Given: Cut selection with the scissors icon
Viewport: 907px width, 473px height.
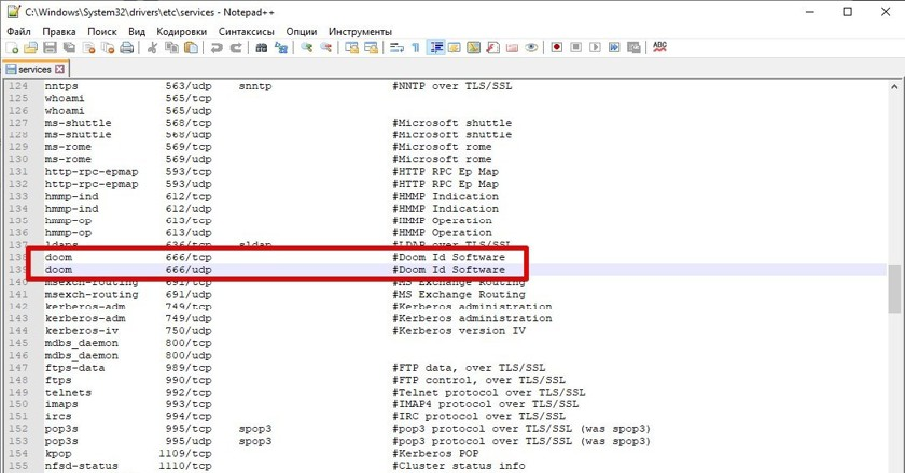Looking at the screenshot, I should click(x=152, y=48).
